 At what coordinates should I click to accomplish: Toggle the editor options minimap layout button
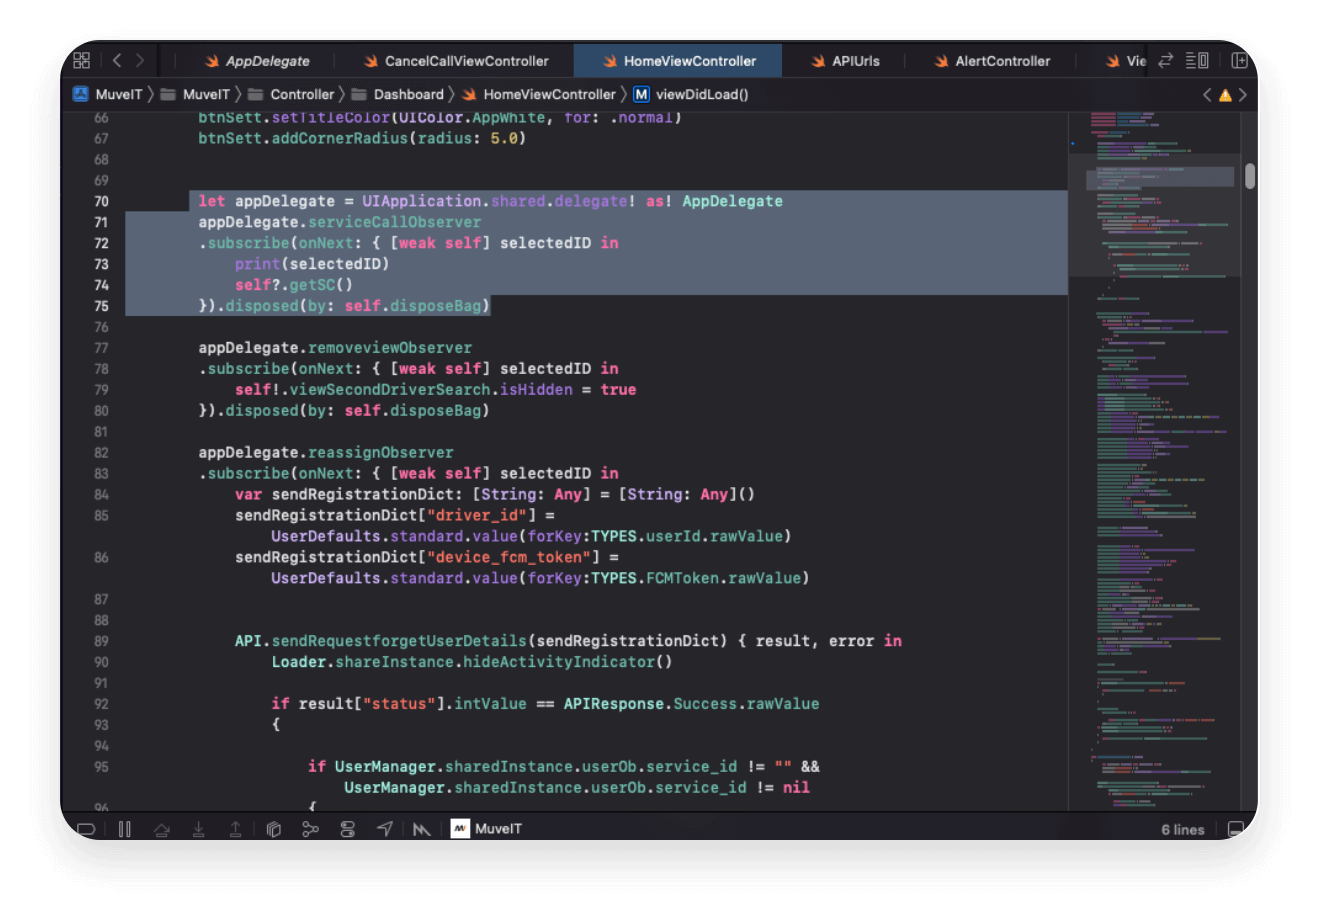click(x=1197, y=61)
